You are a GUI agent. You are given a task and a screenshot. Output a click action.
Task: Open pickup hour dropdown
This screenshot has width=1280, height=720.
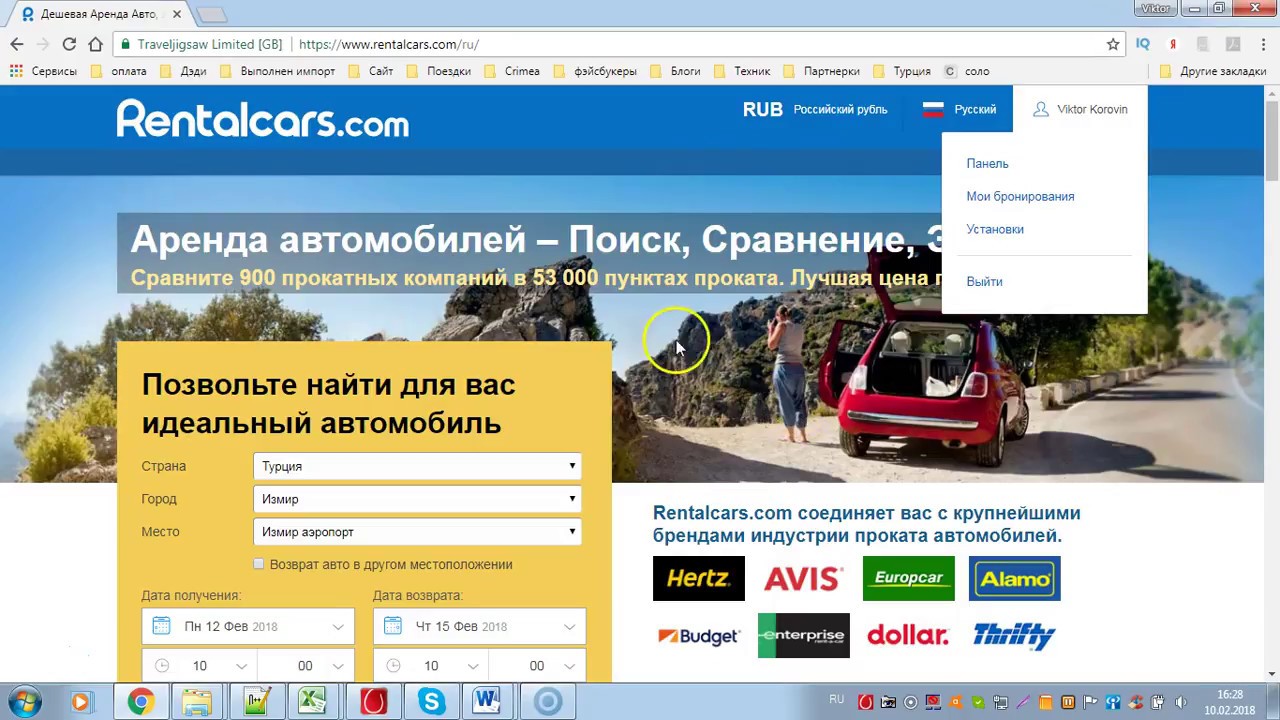click(x=200, y=665)
